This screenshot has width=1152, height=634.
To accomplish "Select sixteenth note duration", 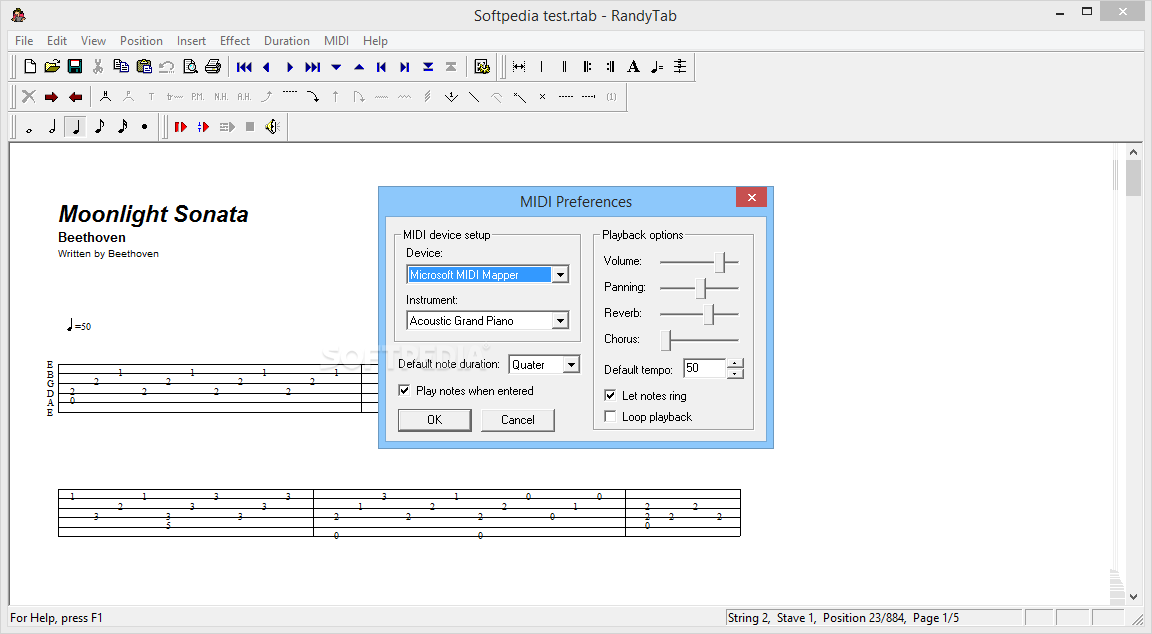I will pos(122,127).
